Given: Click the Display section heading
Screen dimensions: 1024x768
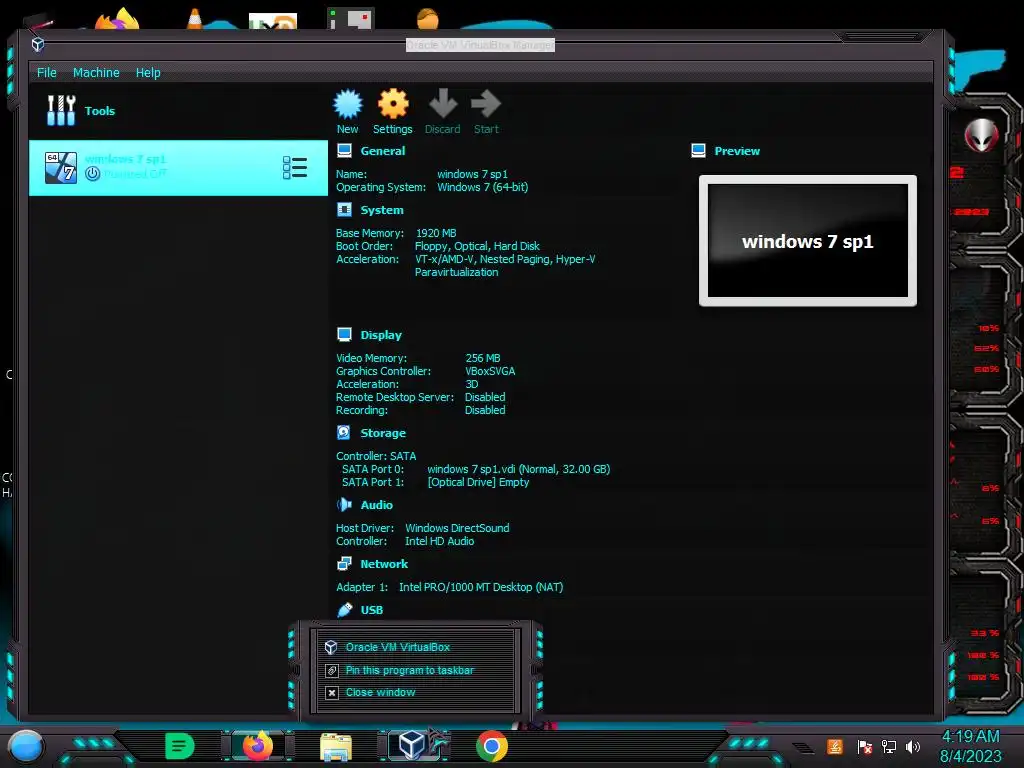Looking at the screenshot, I should tap(381, 334).
